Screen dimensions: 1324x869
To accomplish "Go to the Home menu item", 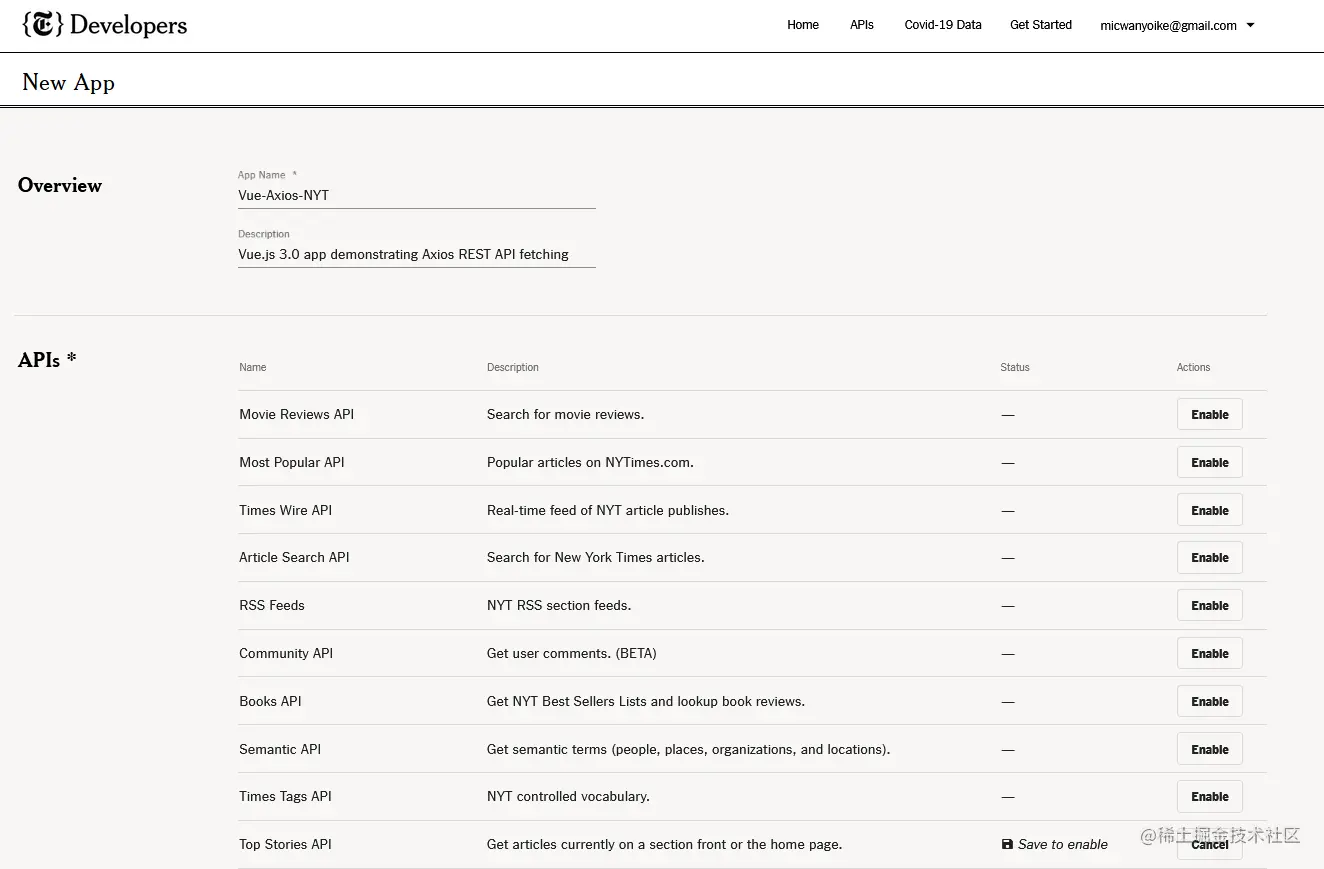I will [x=803, y=25].
